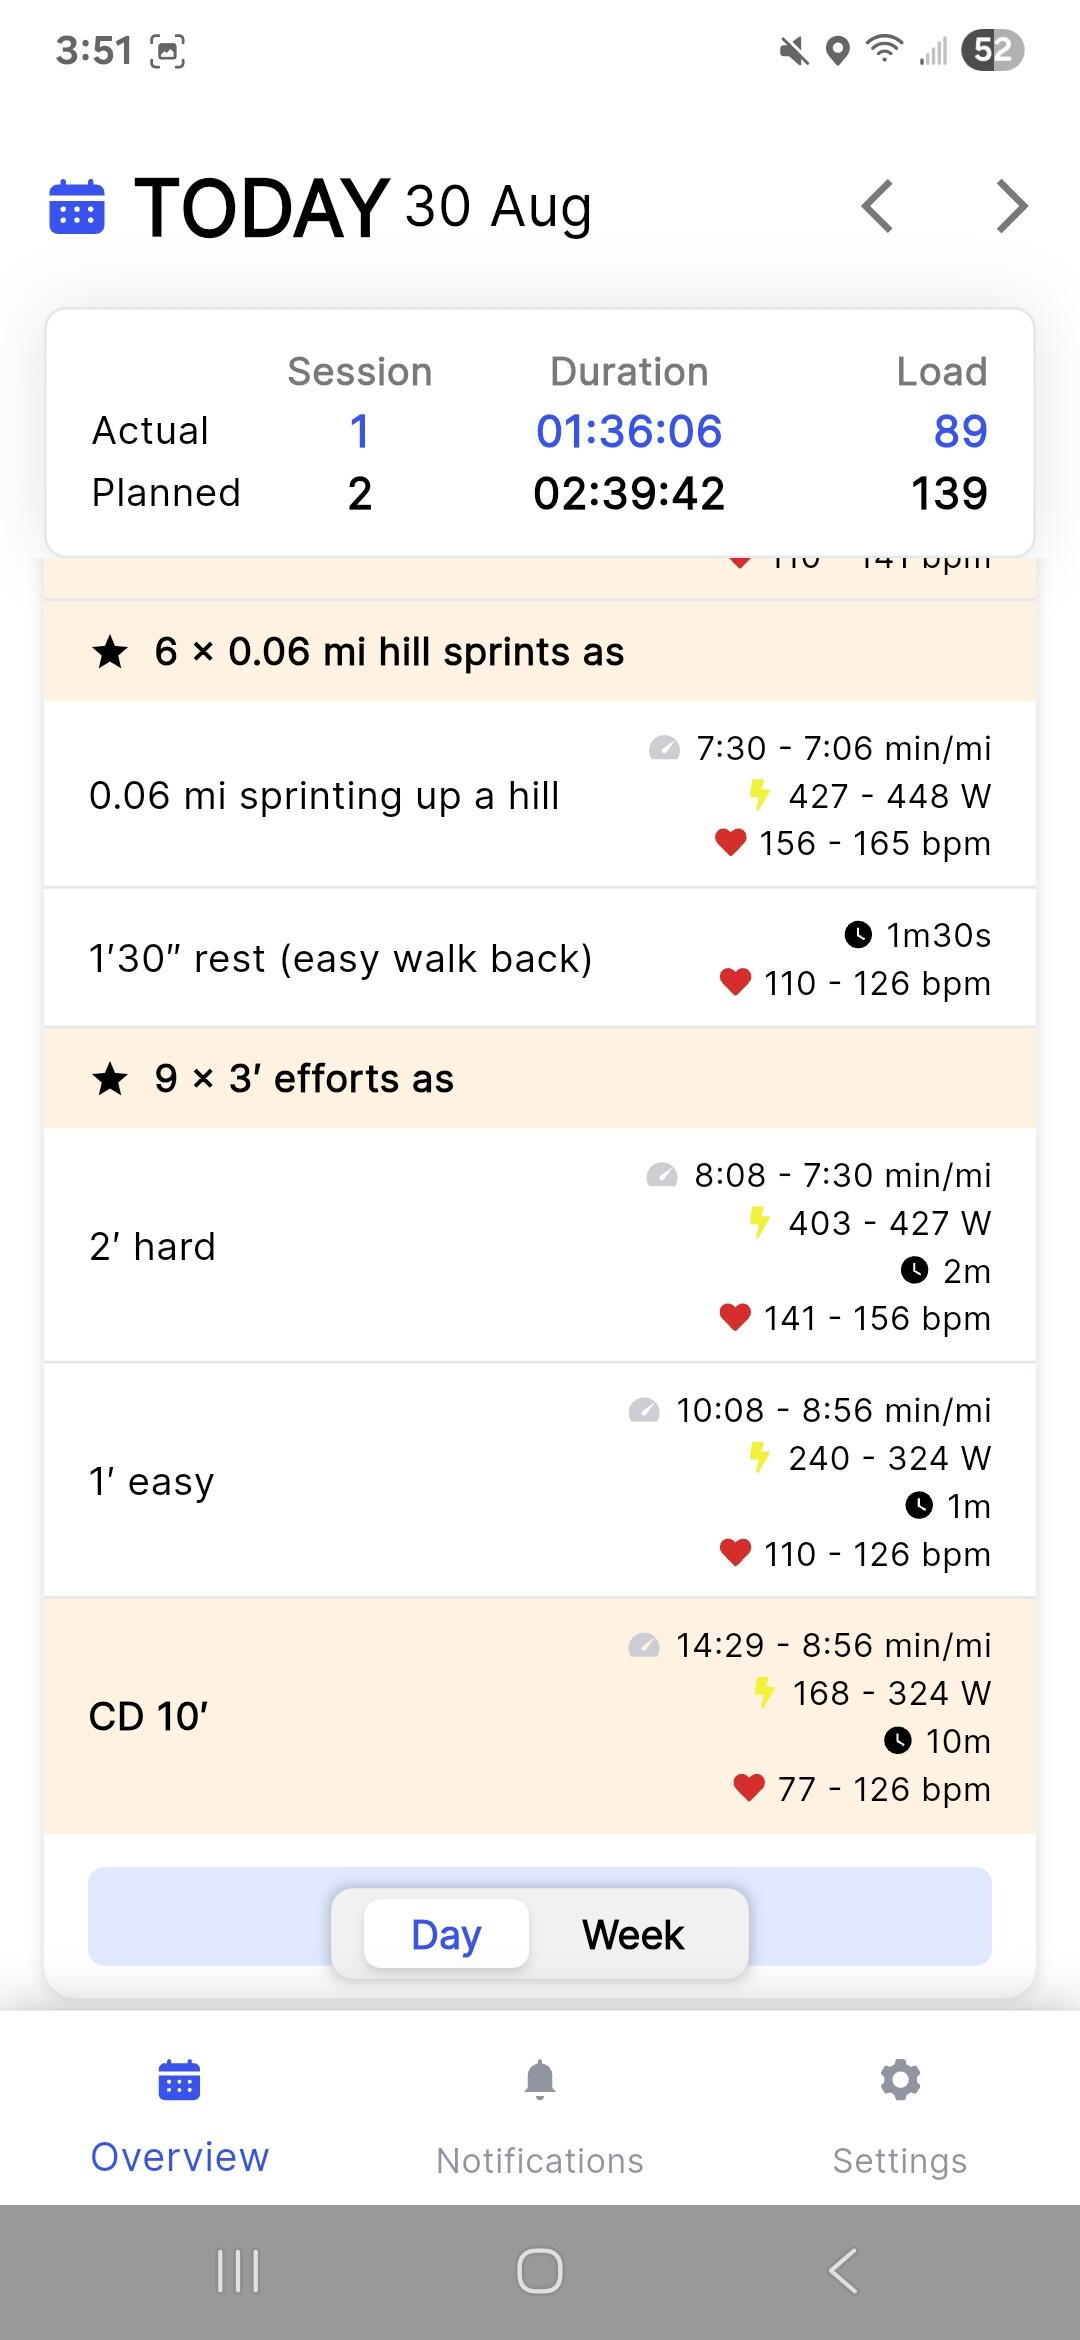
Task: Tap the Overview calendar icon
Action: (x=180, y=2080)
